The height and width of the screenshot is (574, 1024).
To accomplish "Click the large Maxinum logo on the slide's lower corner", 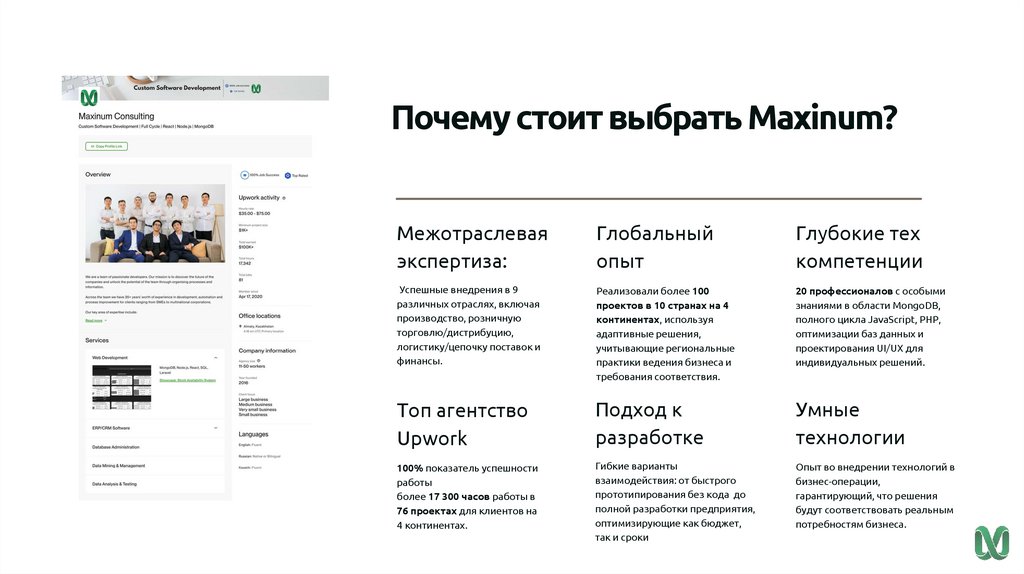I will (992, 542).
